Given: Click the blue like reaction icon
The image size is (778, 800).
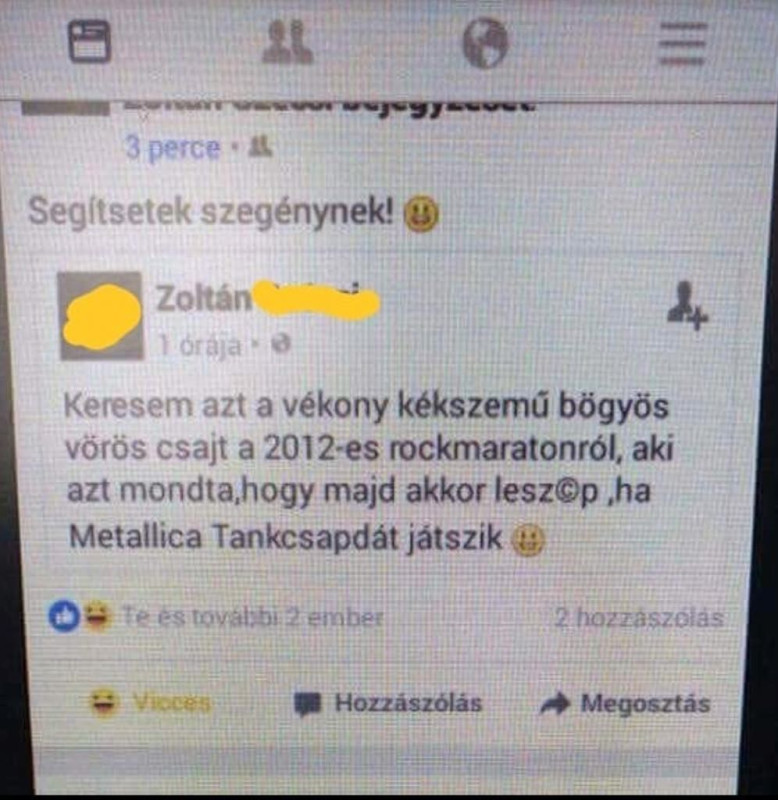Looking at the screenshot, I should click(64, 616).
